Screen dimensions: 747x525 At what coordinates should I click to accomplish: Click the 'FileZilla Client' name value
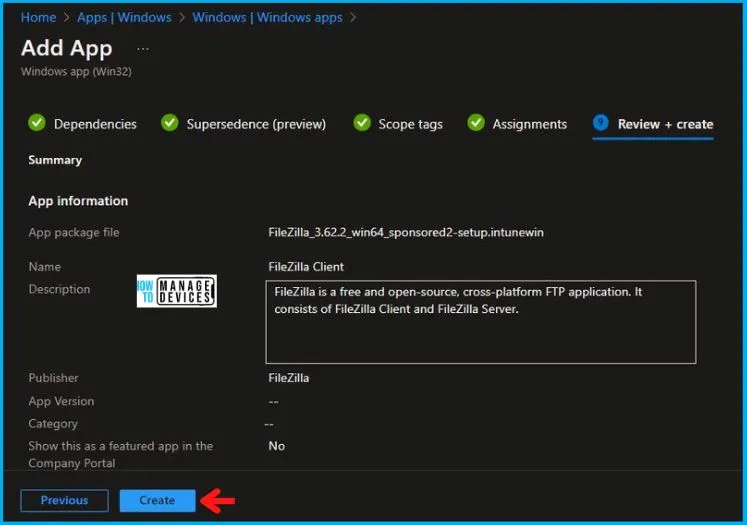[x=306, y=267]
